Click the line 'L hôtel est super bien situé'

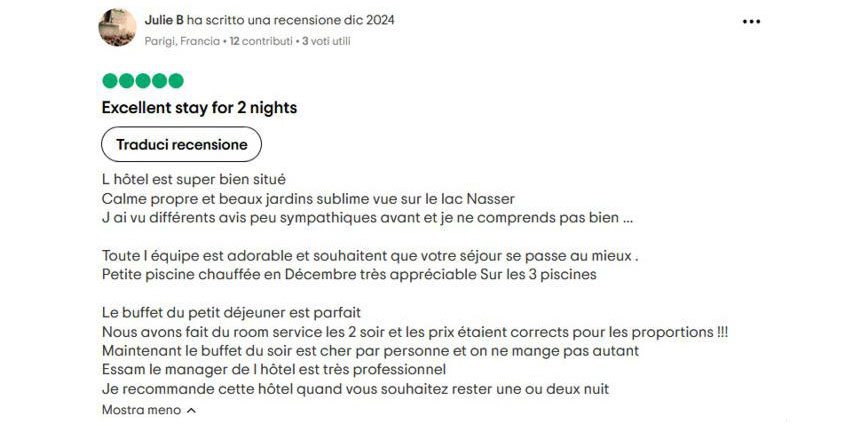194,180
